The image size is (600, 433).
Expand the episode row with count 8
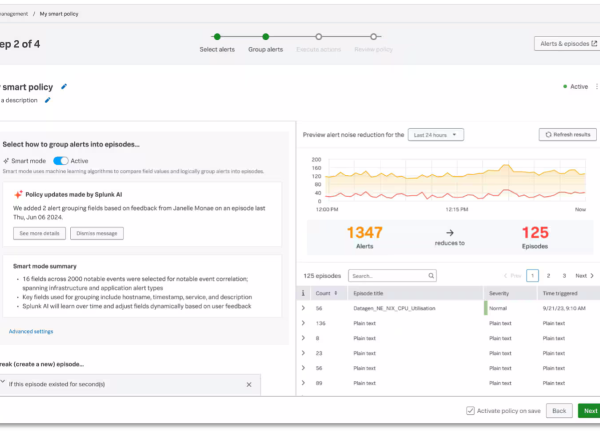point(303,338)
